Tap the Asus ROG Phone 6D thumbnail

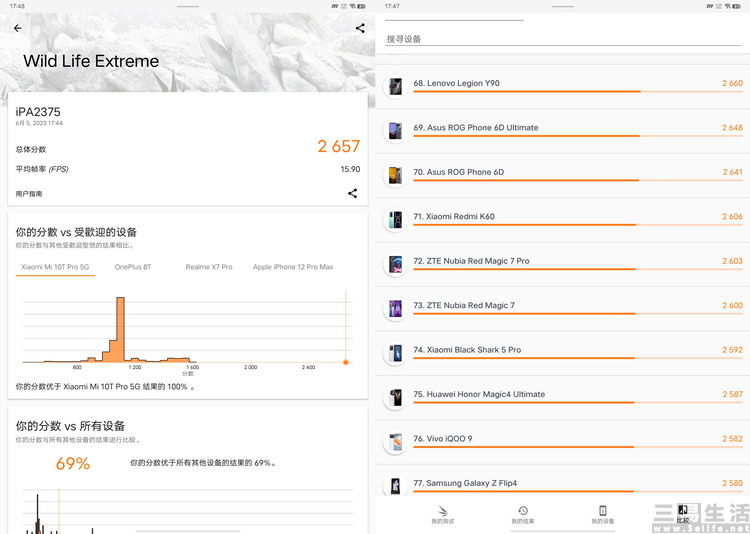396,175
